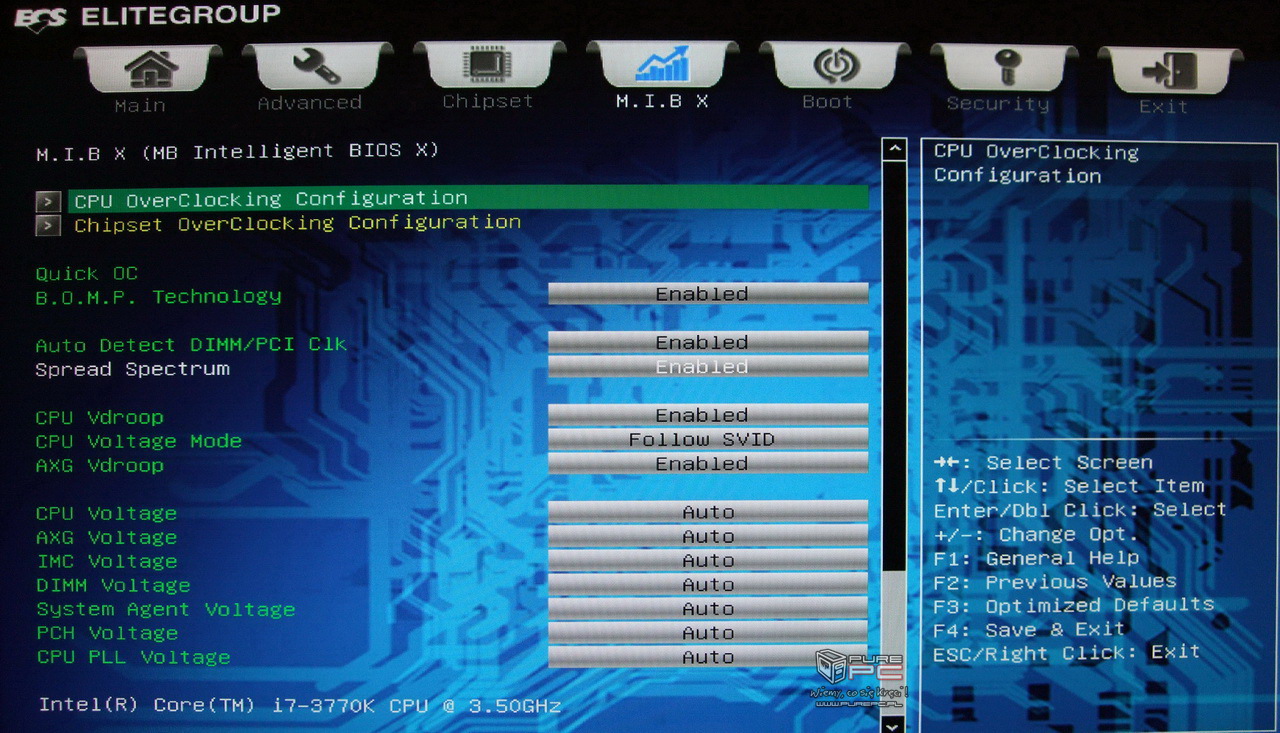Open the Security tab key icon
The height and width of the screenshot is (733, 1280).
[1005, 67]
